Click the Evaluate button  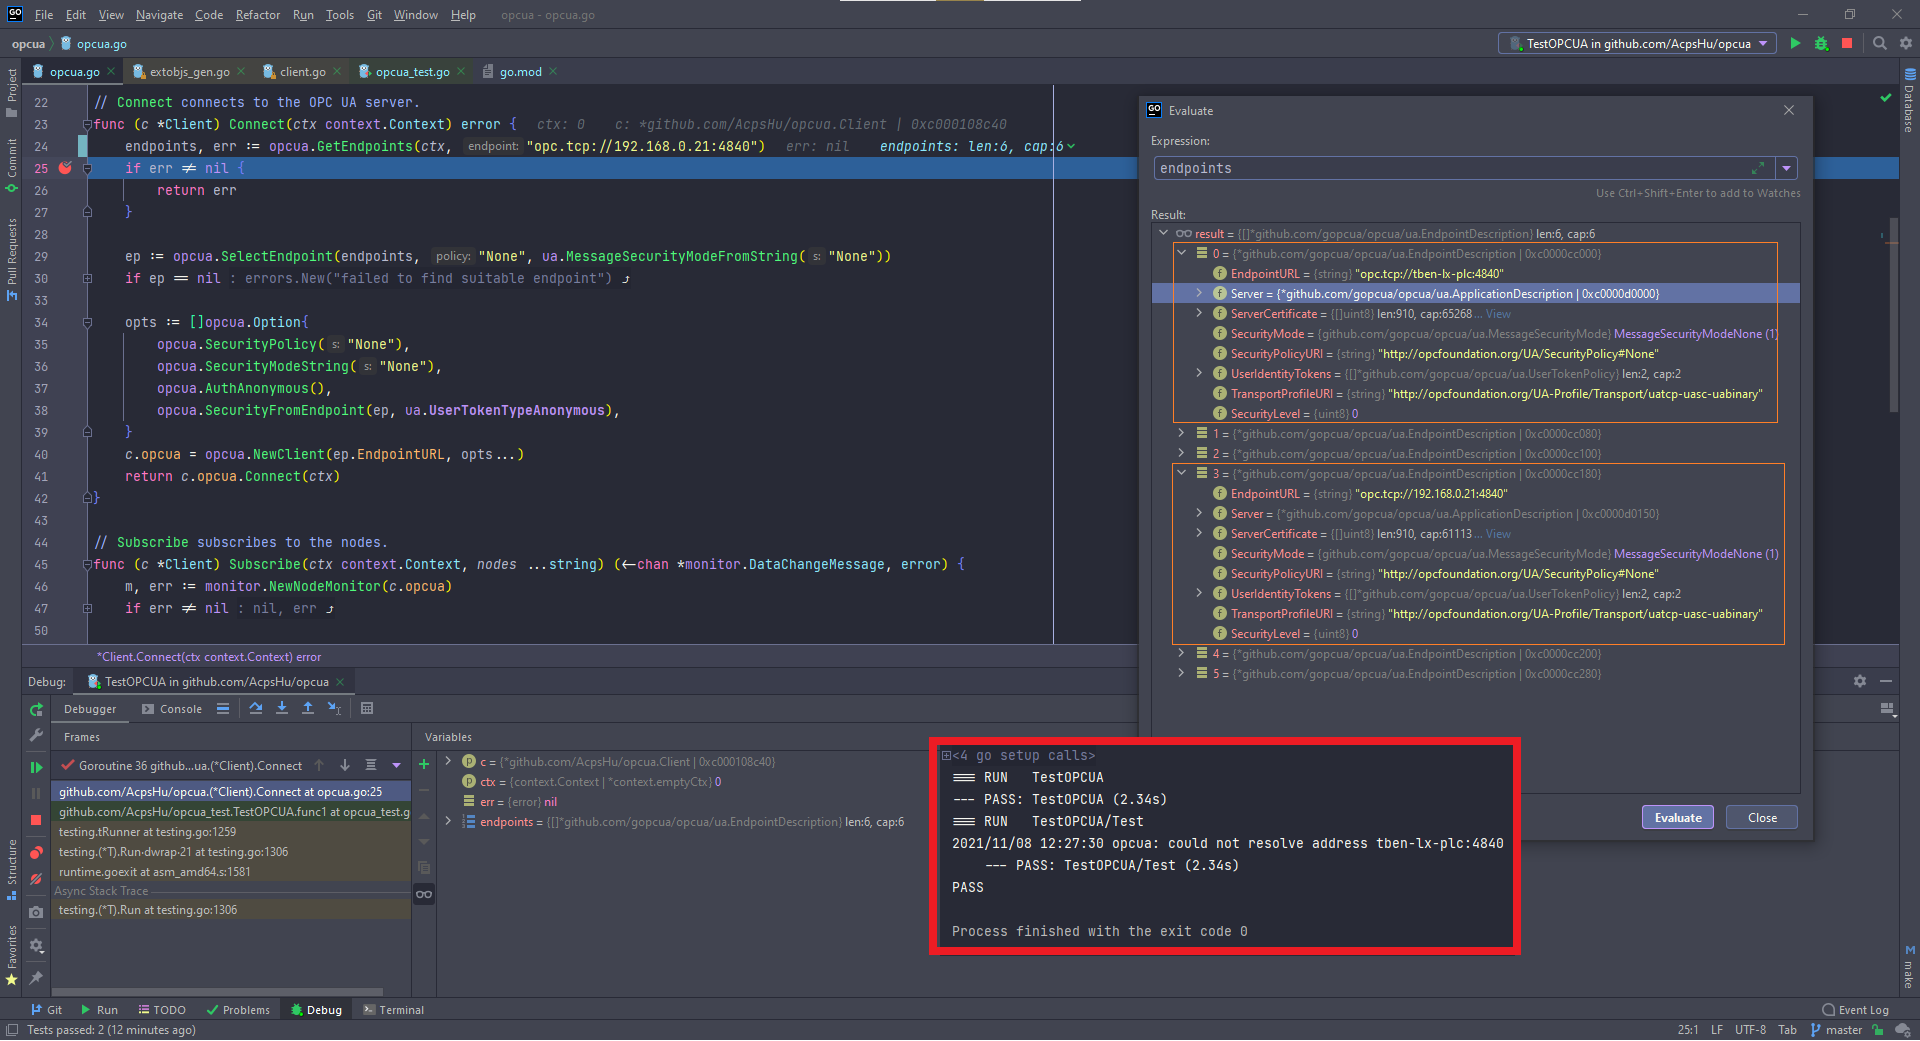click(x=1678, y=817)
